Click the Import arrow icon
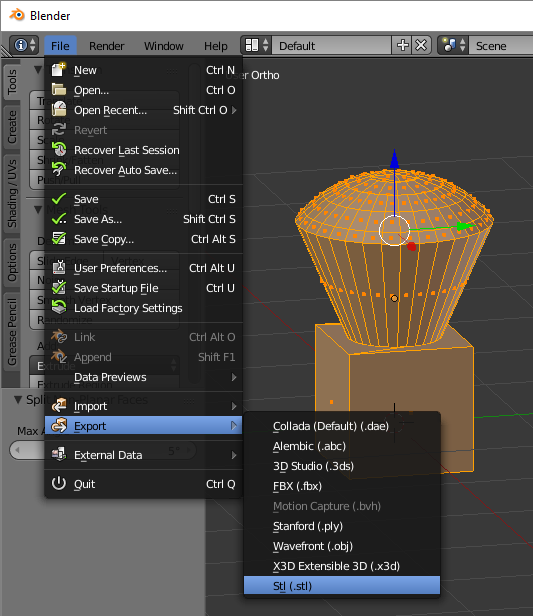Image resolution: width=533 pixels, height=616 pixels. (x=59, y=406)
